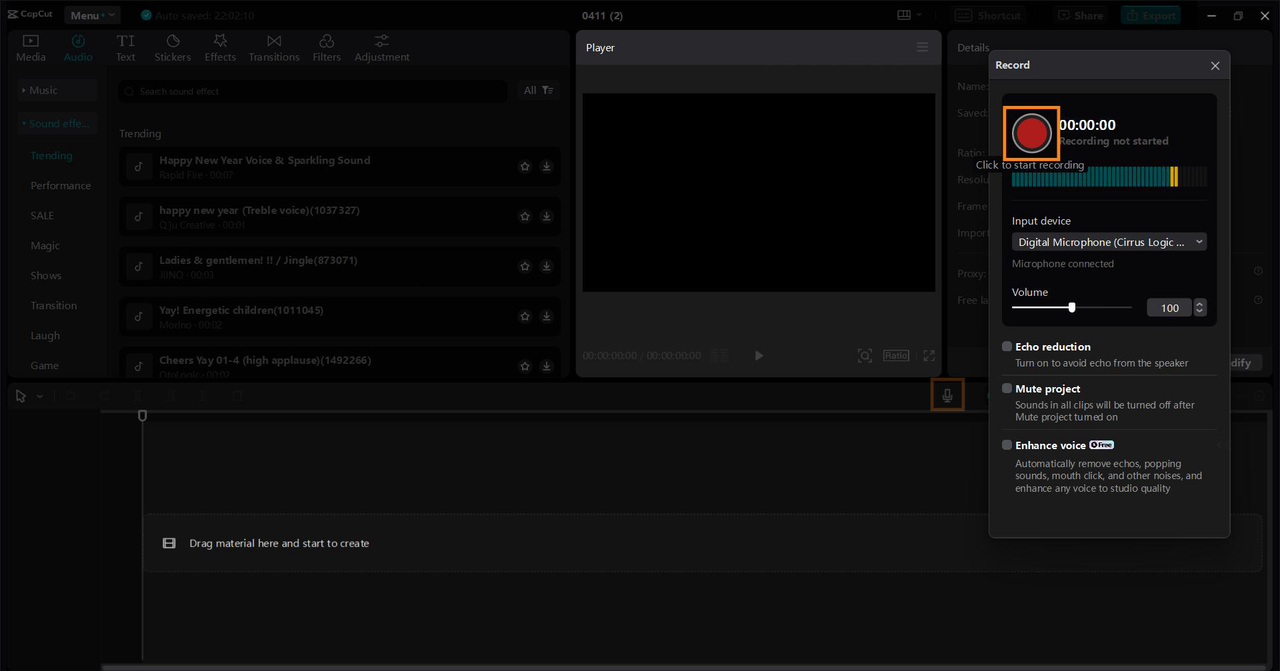Open the Player panel hamburger menu
This screenshot has height=671, width=1280.
tap(922, 48)
